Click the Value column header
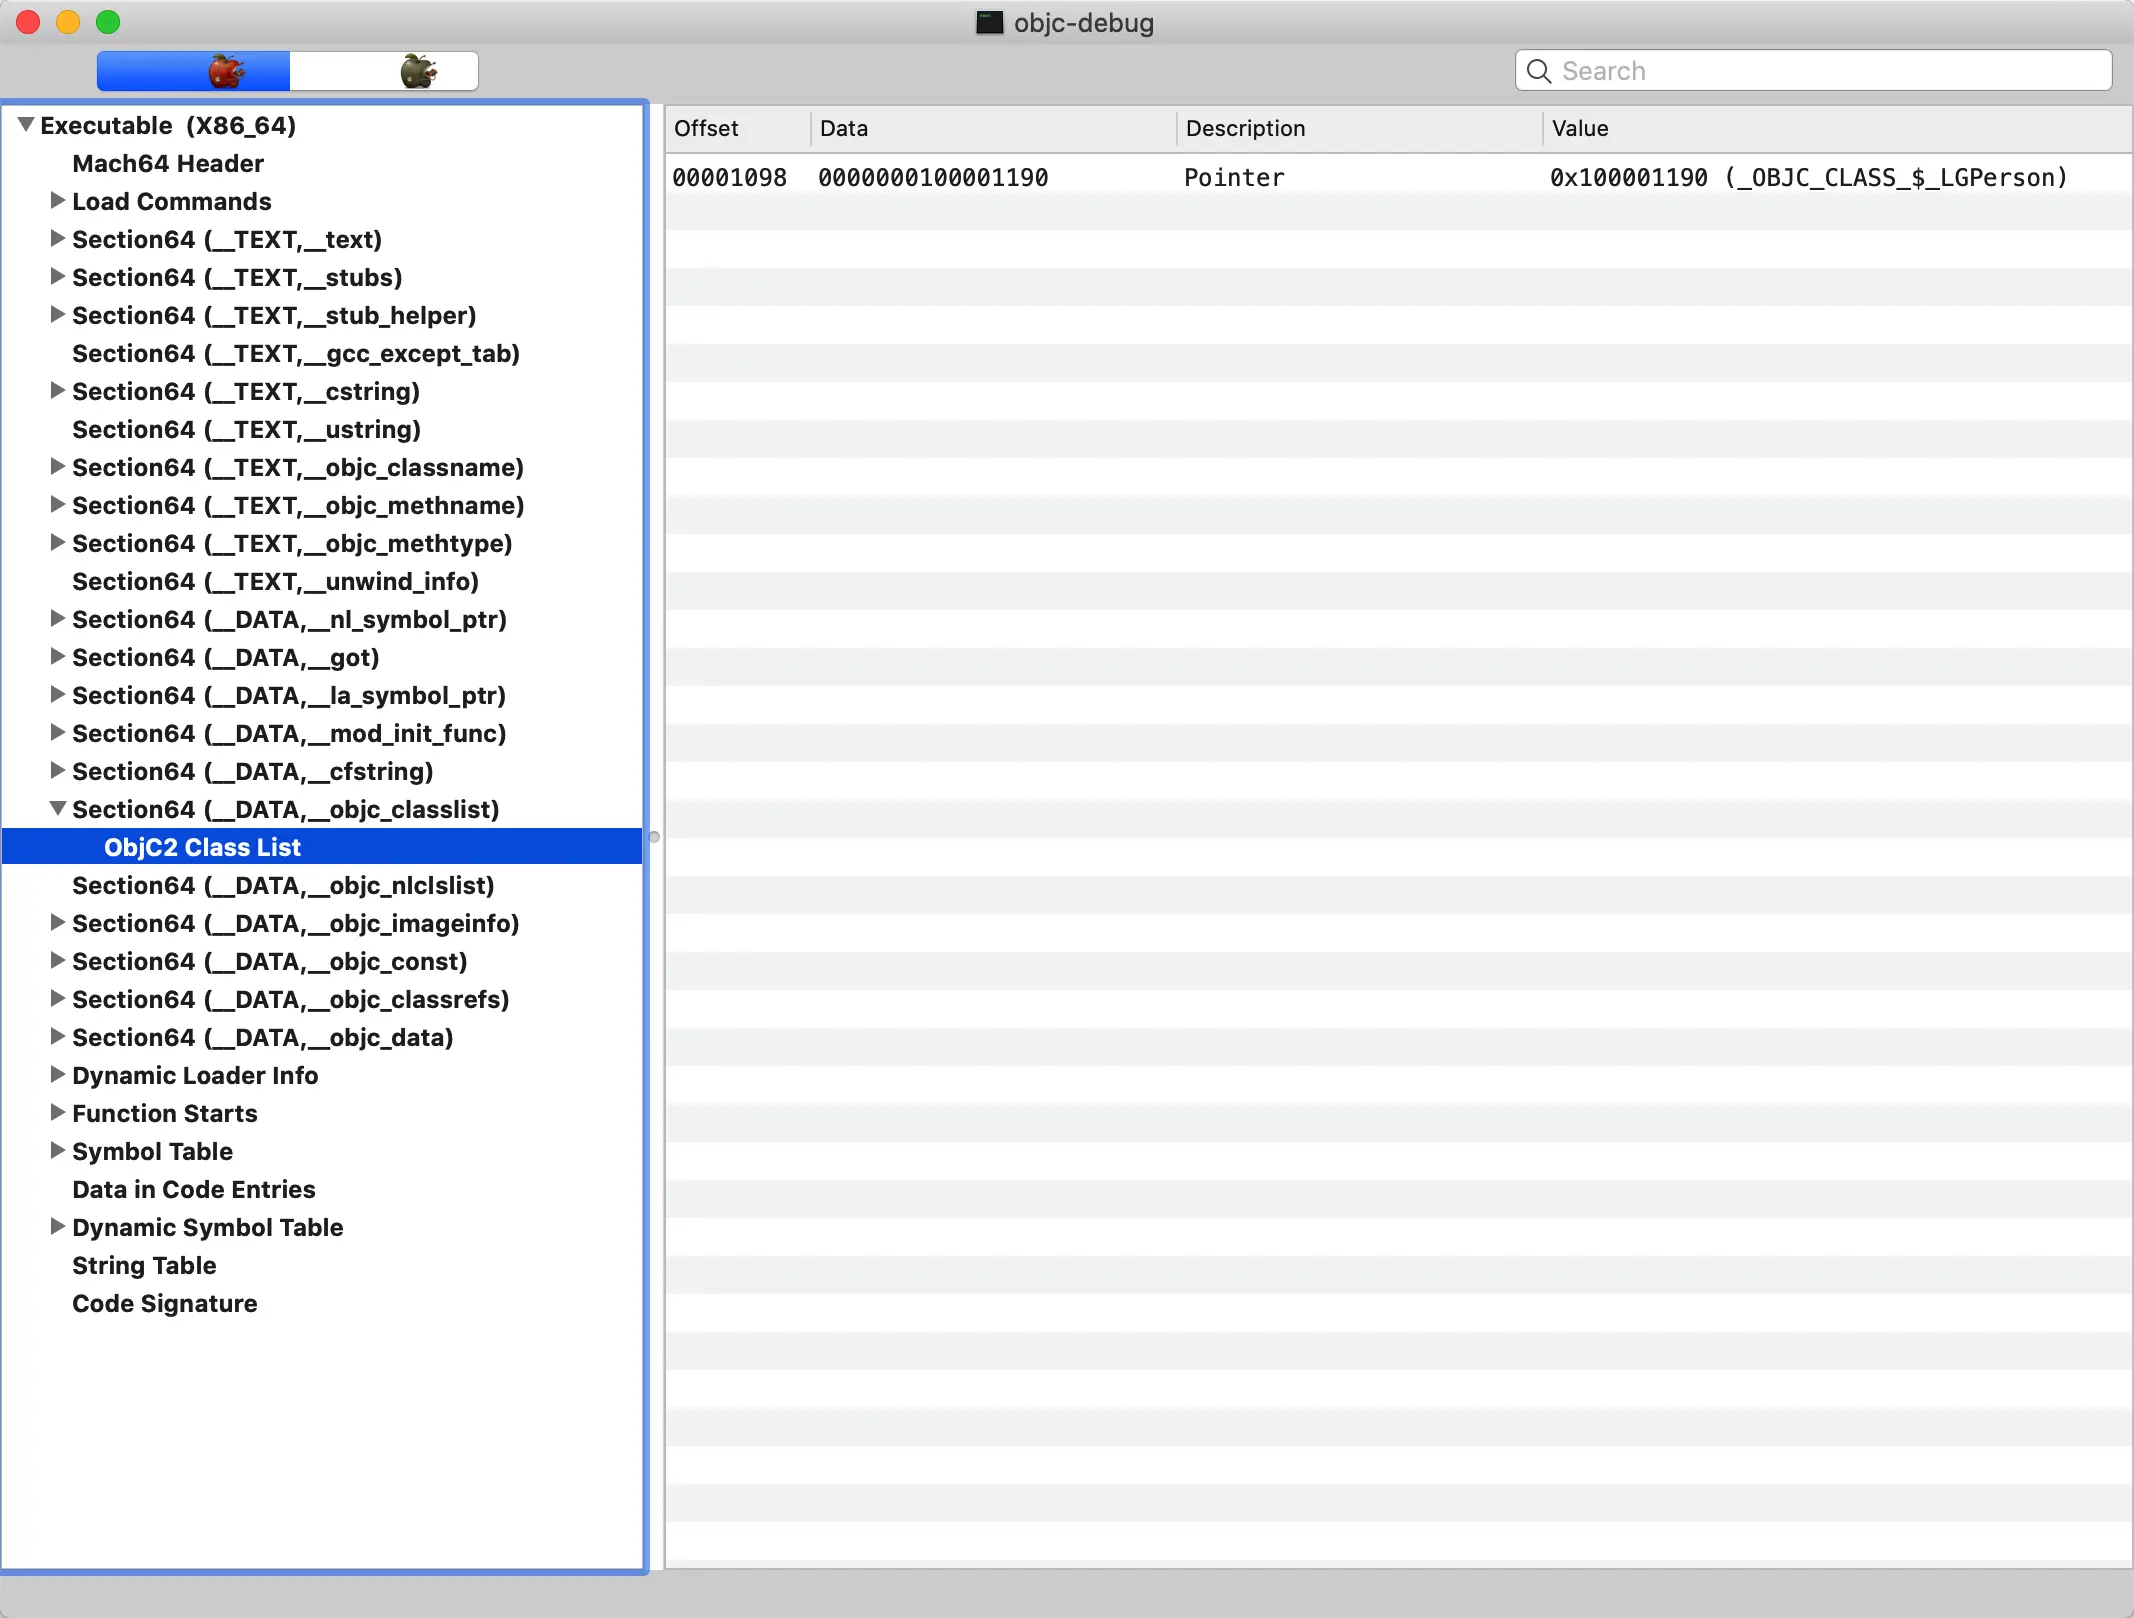 [1580, 128]
